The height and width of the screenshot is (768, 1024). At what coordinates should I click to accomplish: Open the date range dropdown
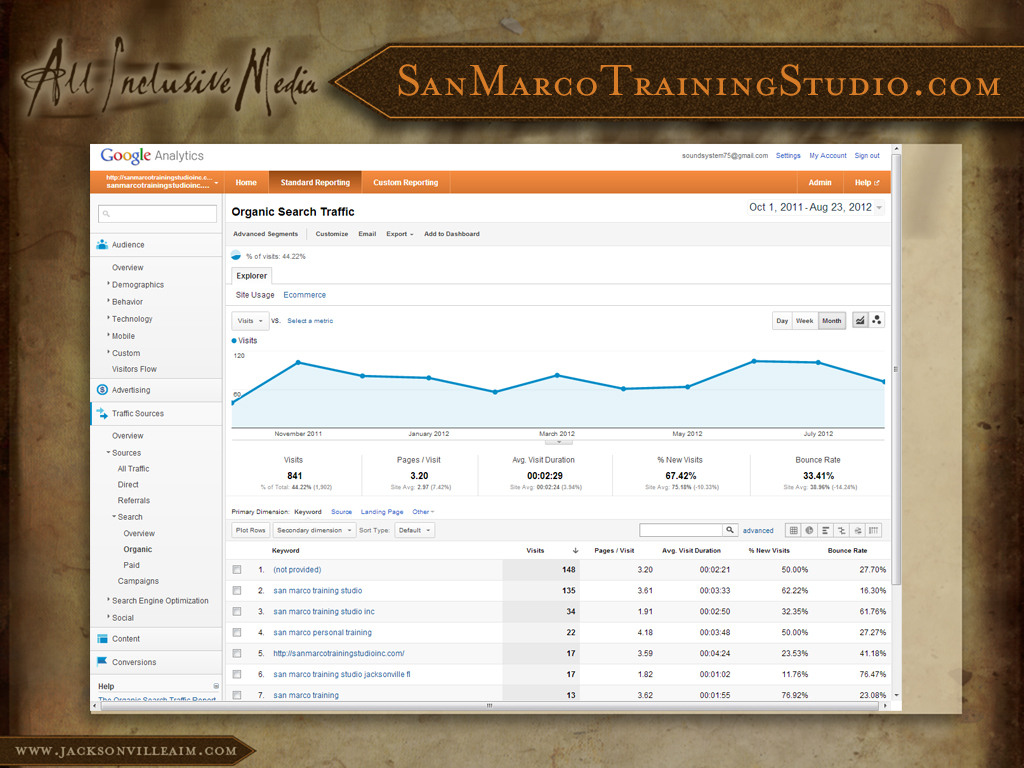[816, 208]
